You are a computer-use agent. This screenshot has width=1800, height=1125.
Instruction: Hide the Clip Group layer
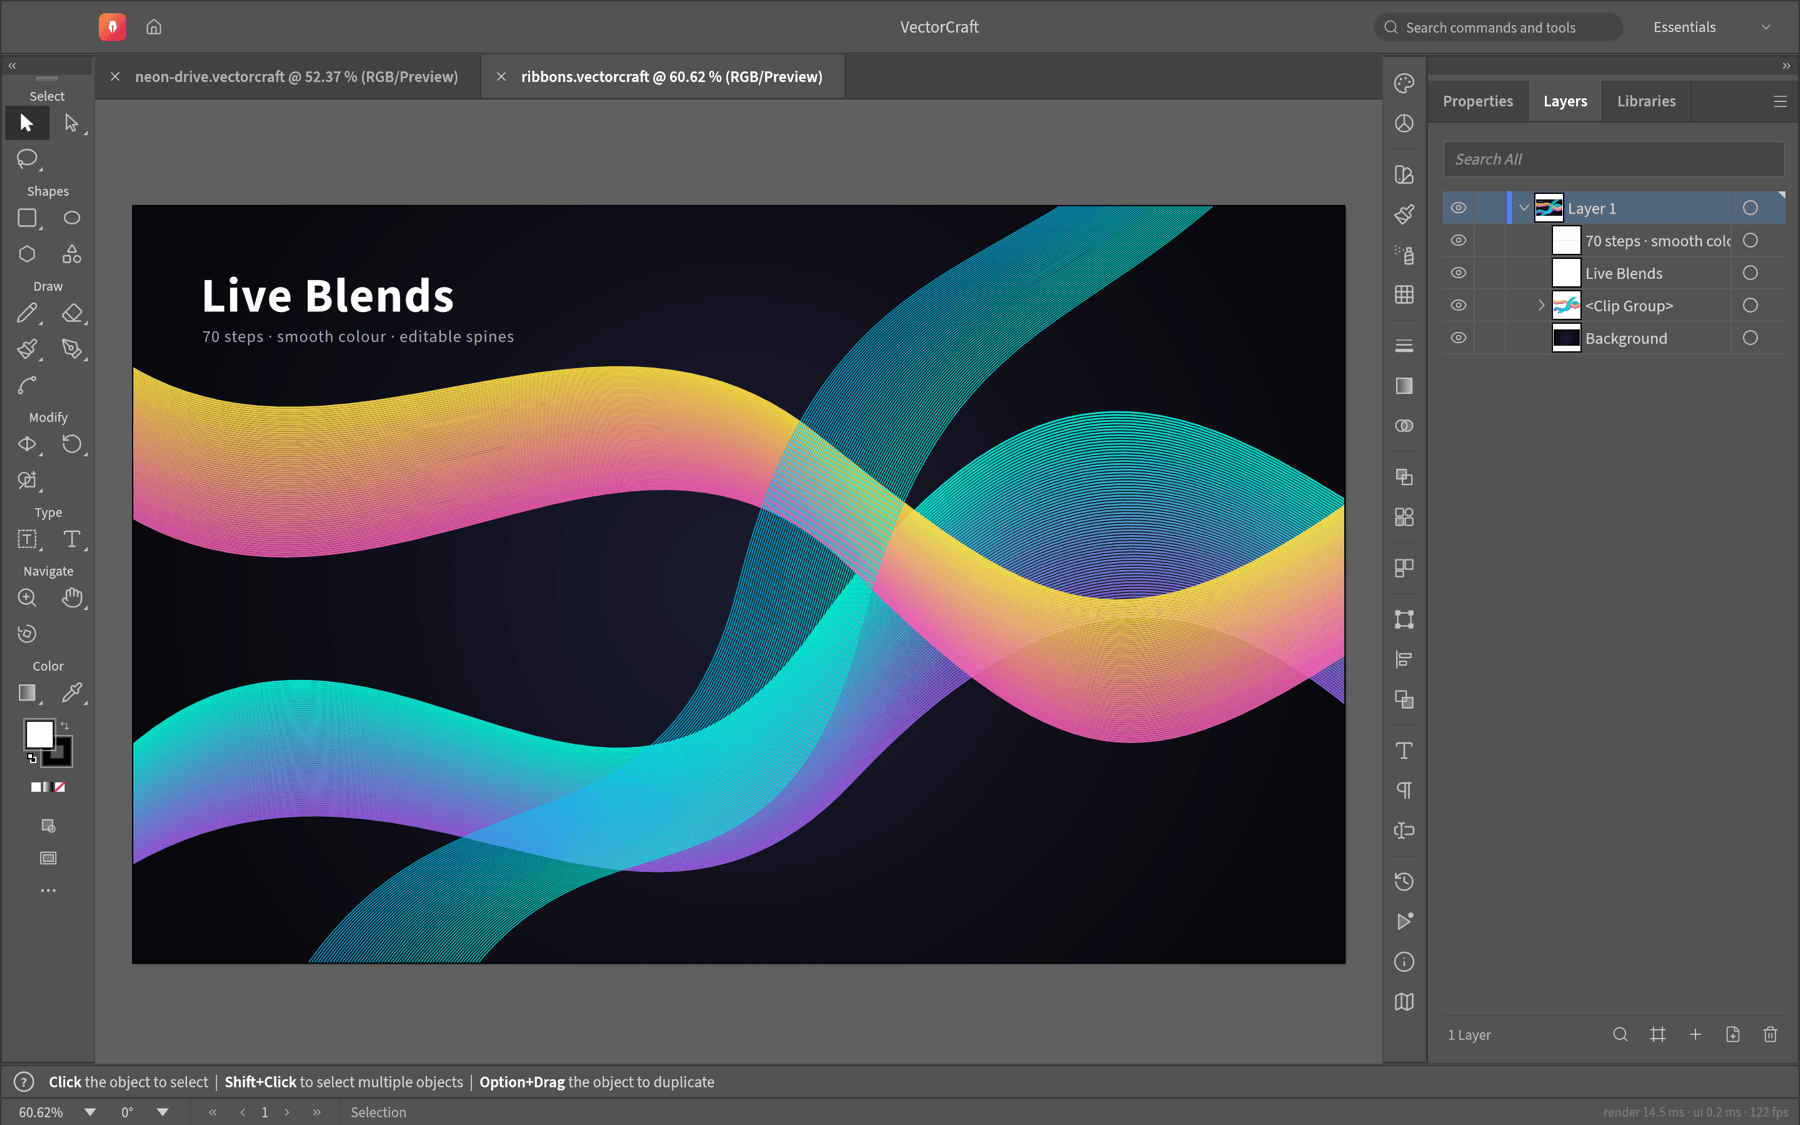(x=1458, y=305)
